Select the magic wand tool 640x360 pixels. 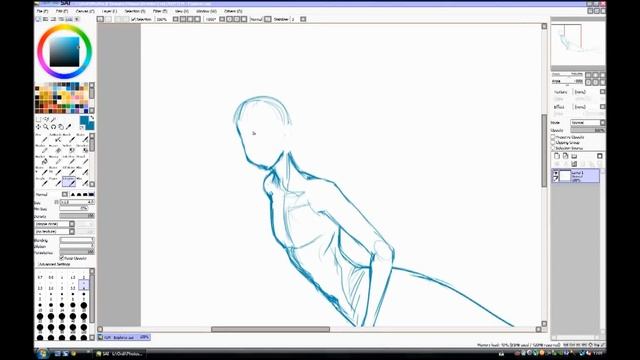click(53, 120)
